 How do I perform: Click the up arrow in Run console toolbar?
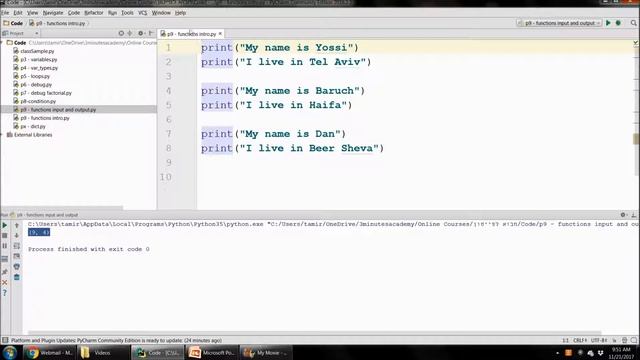pyautogui.click(x=17, y=225)
